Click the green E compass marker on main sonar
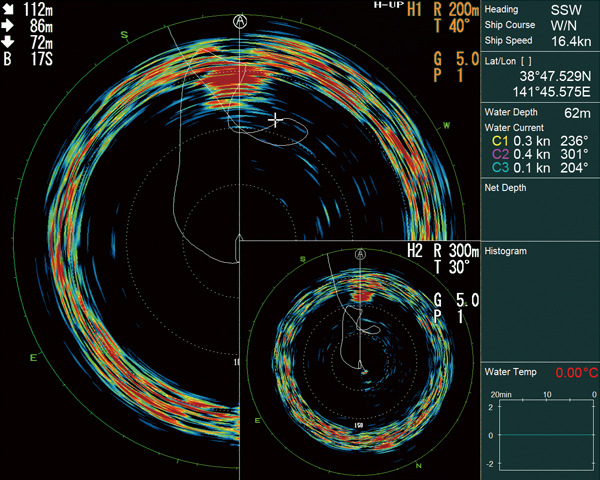 [33, 357]
